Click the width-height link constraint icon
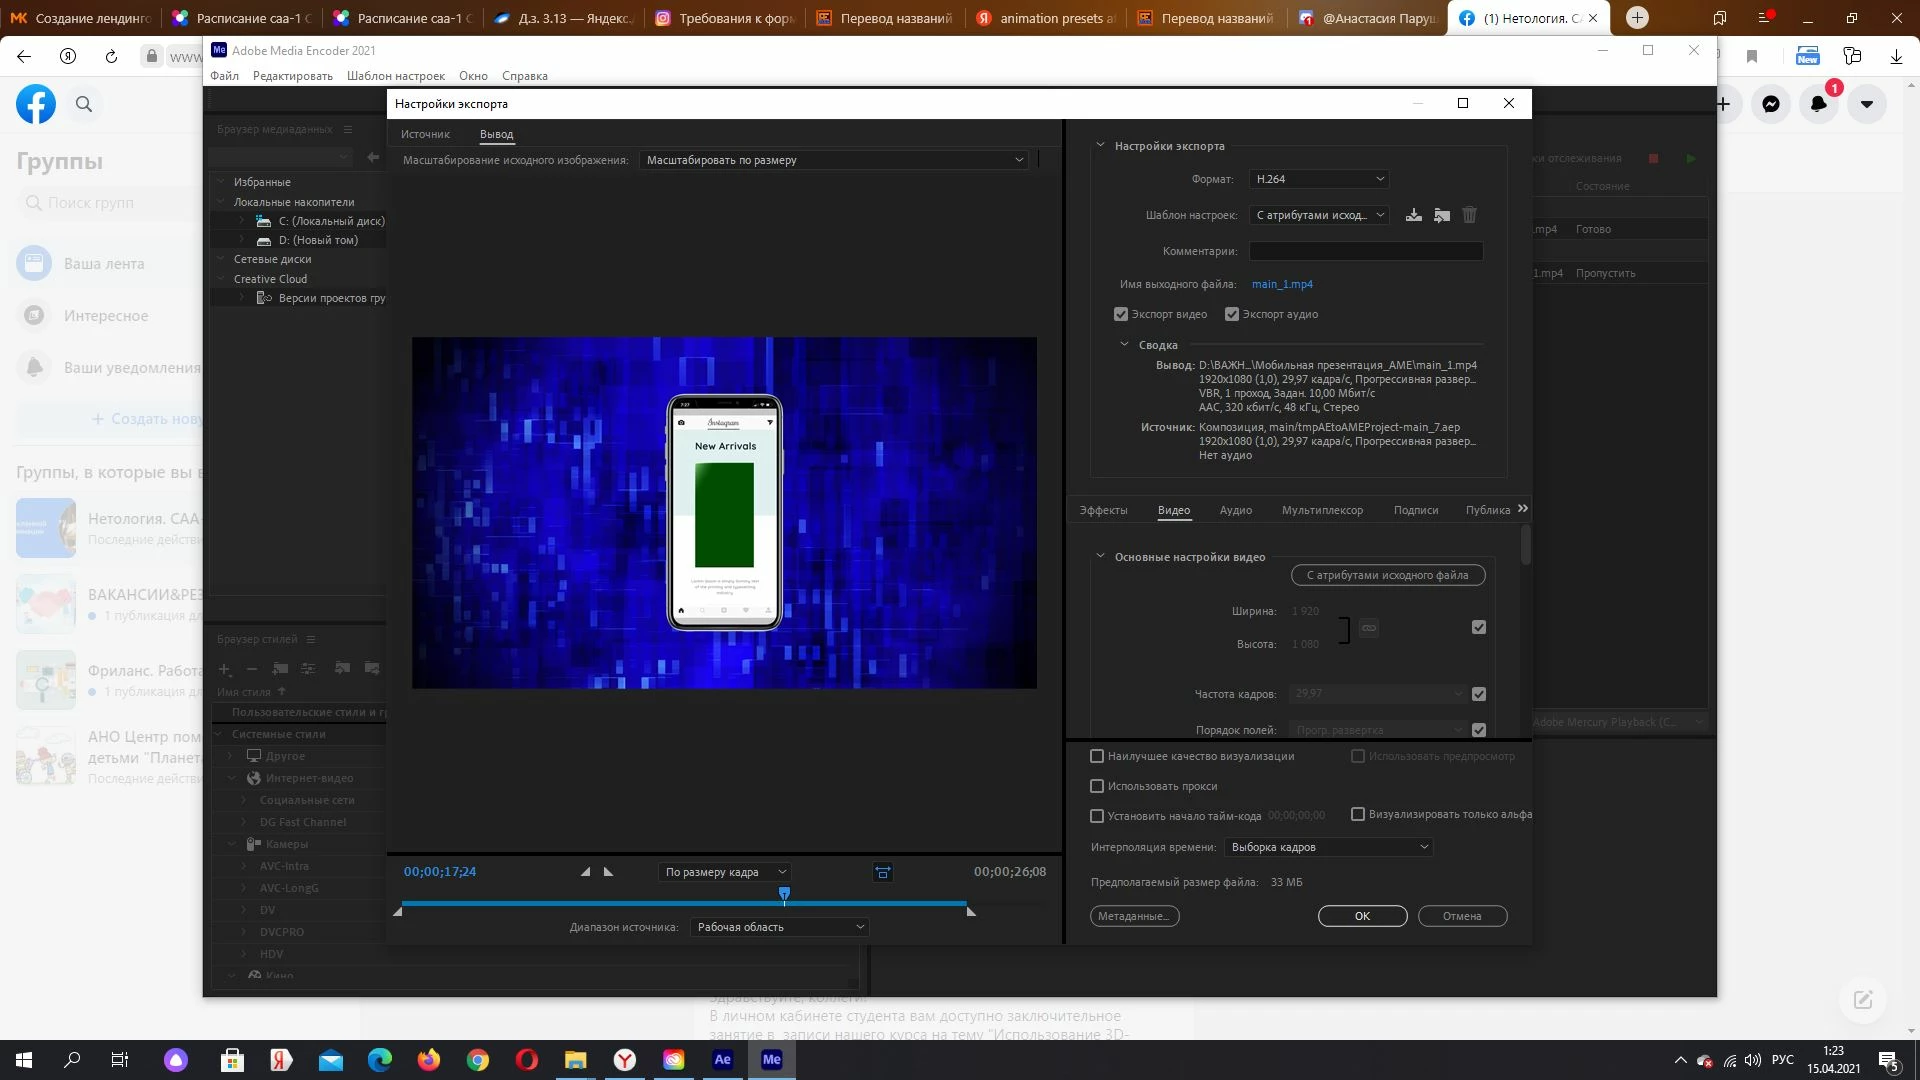 click(1369, 628)
